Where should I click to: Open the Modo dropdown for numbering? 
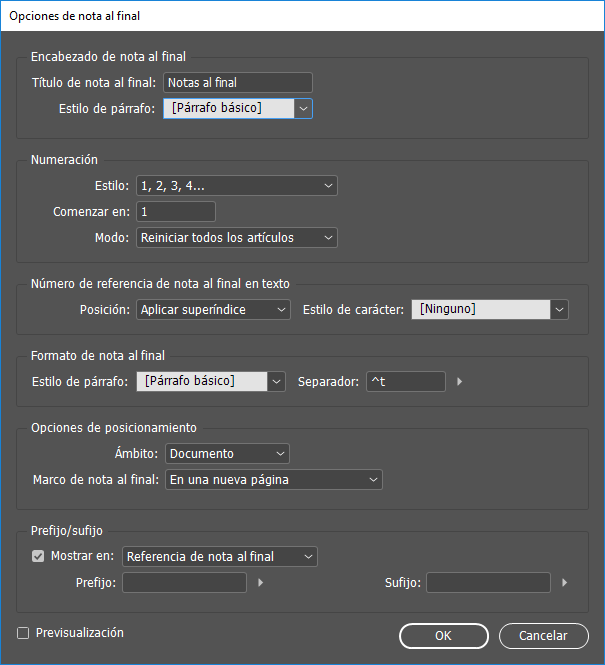(x=236, y=237)
